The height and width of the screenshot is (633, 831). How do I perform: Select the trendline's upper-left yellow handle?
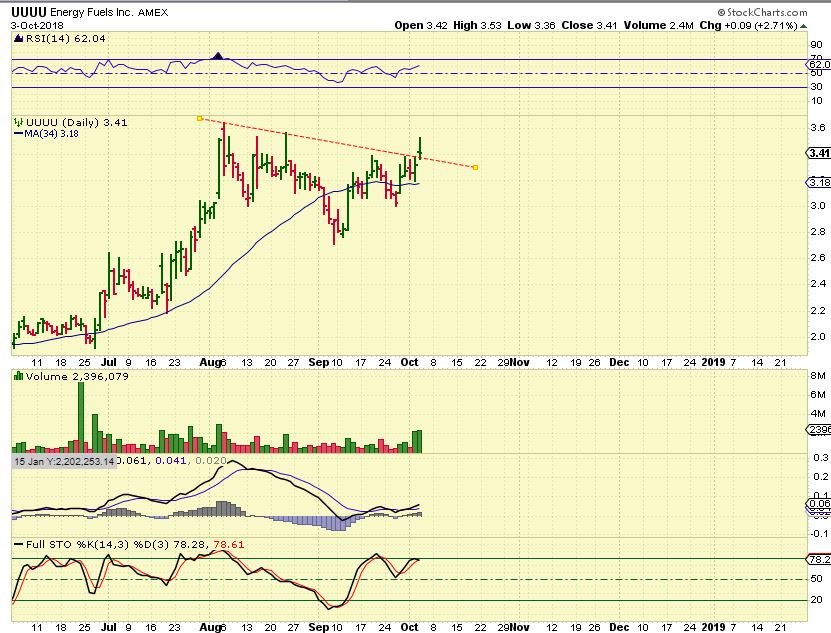click(199, 118)
